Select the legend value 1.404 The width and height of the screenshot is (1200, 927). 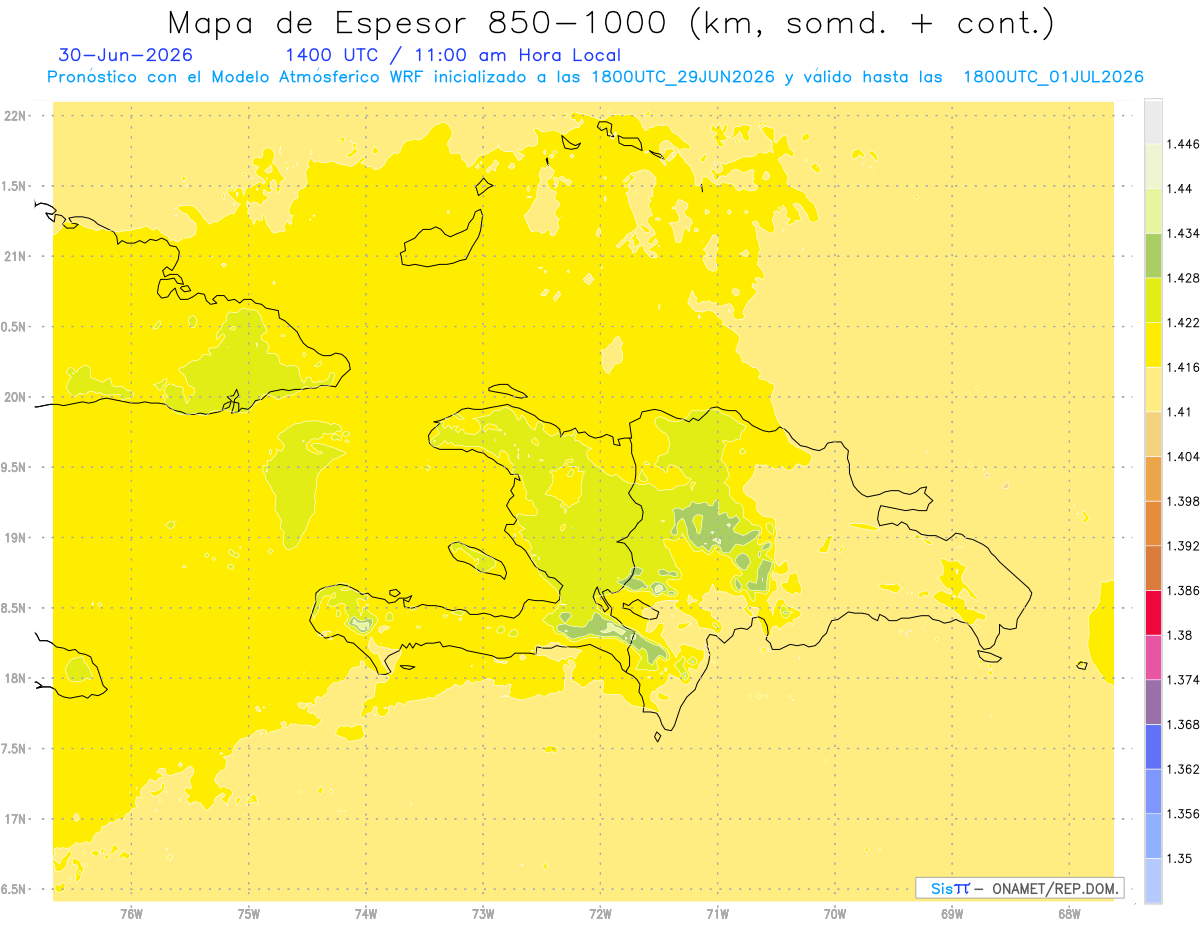[x=1185, y=456]
